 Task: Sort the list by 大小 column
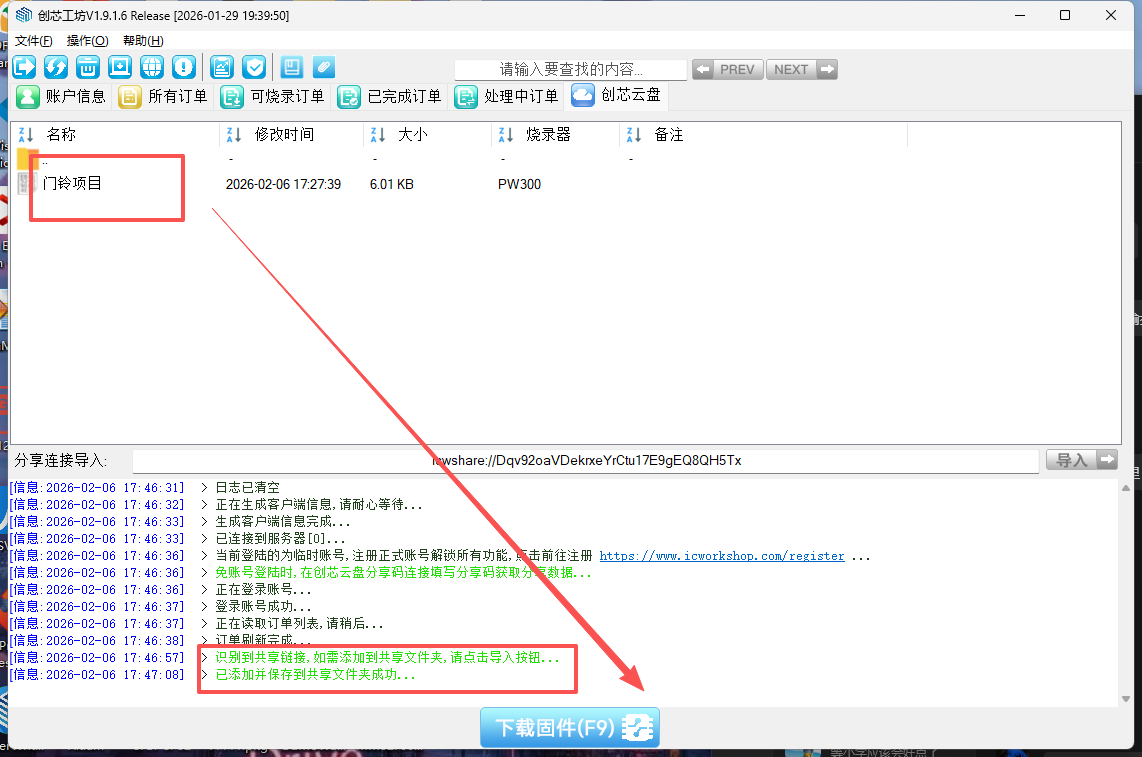point(412,134)
